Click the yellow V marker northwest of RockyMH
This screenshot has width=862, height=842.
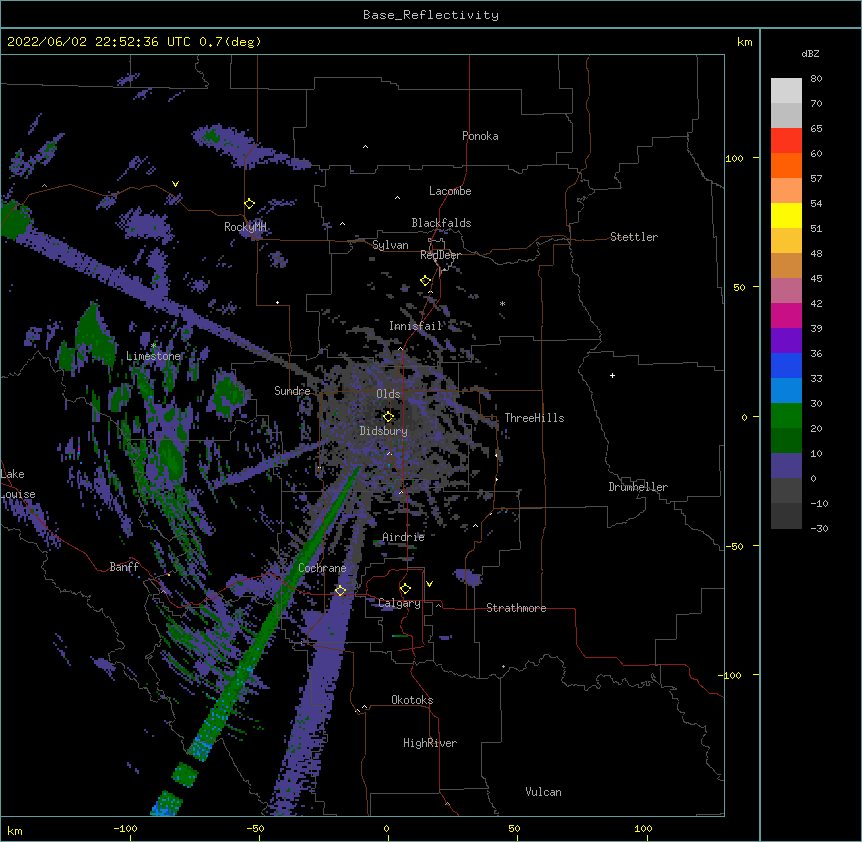(x=175, y=184)
